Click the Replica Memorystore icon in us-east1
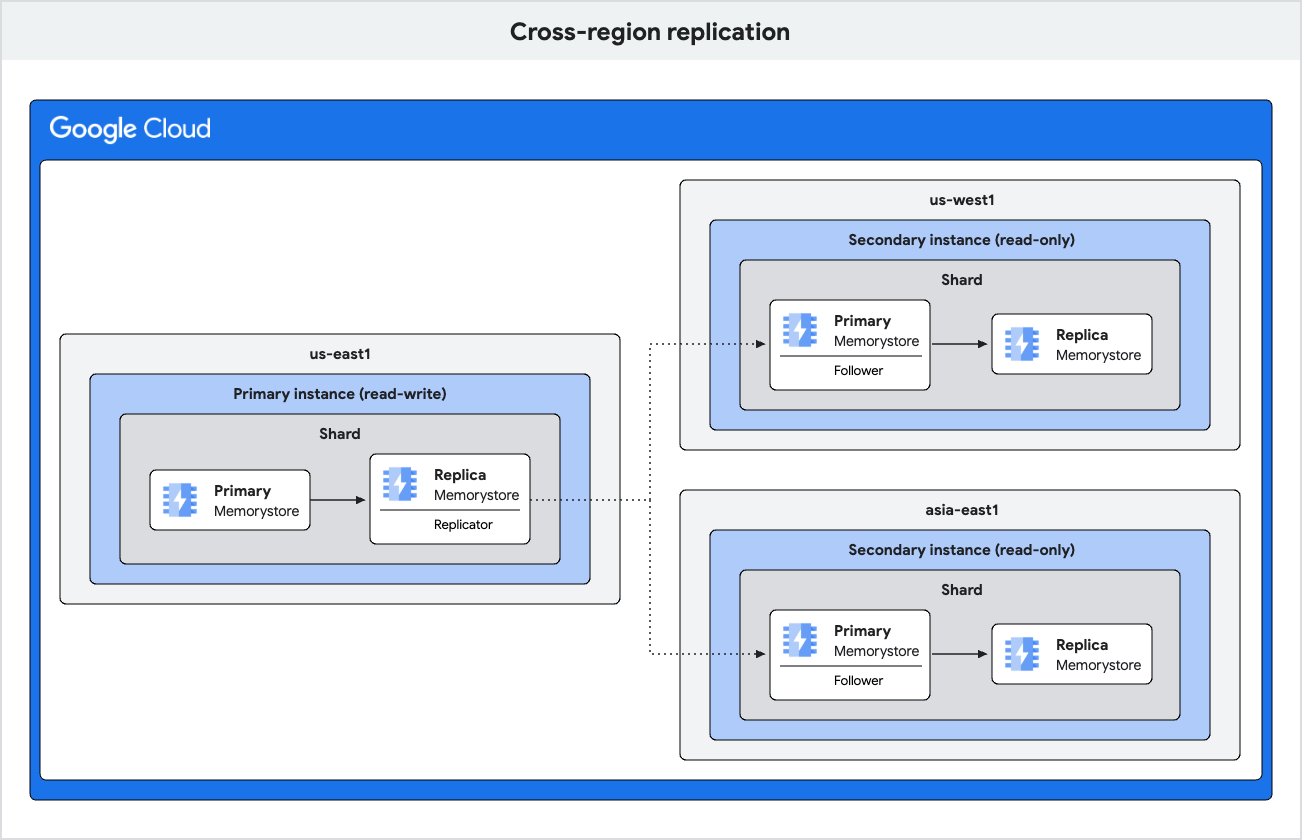 [x=399, y=484]
